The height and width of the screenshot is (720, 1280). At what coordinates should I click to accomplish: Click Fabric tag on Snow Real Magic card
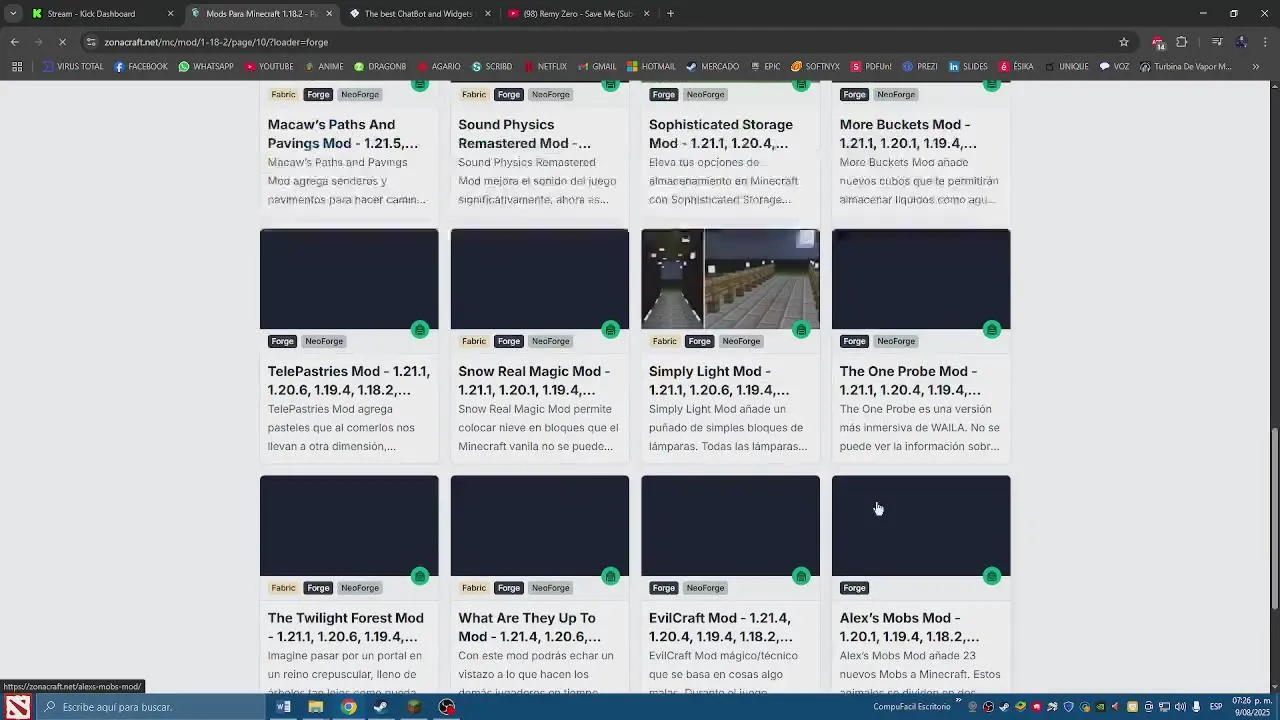pos(474,341)
